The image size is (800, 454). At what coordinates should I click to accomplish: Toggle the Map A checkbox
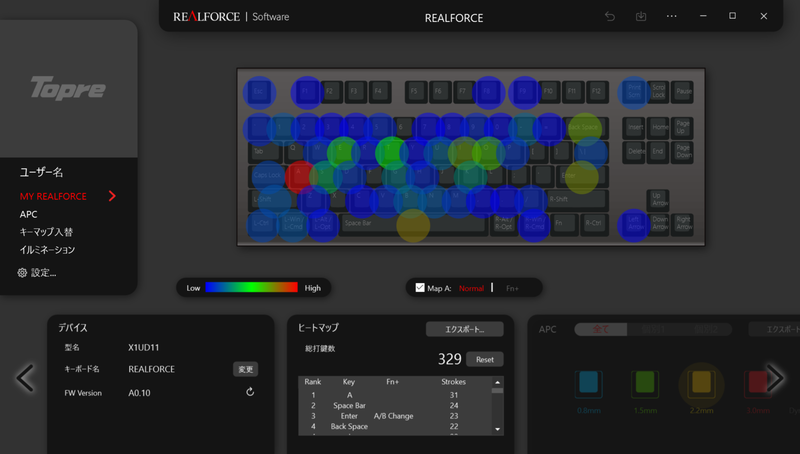pyautogui.click(x=420, y=288)
